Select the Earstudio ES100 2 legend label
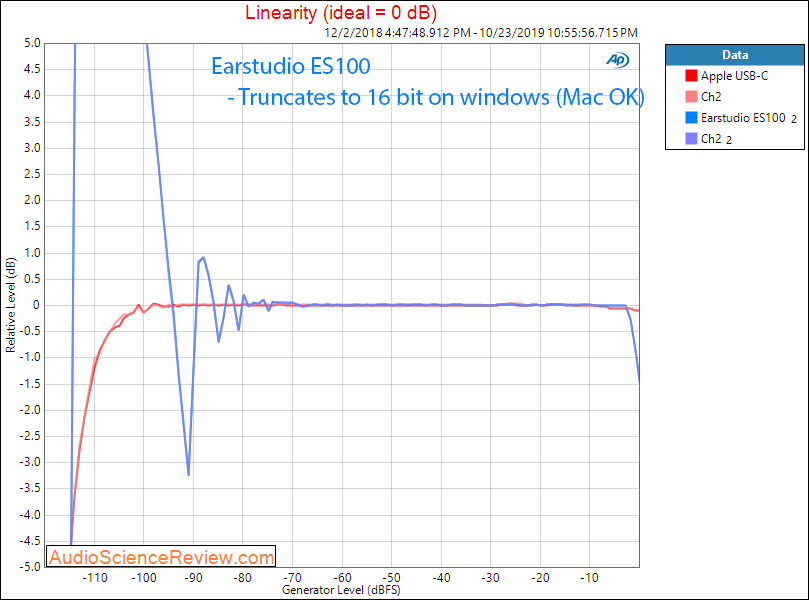Viewport: 809px width, 600px height. pyautogui.click(x=749, y=118)
